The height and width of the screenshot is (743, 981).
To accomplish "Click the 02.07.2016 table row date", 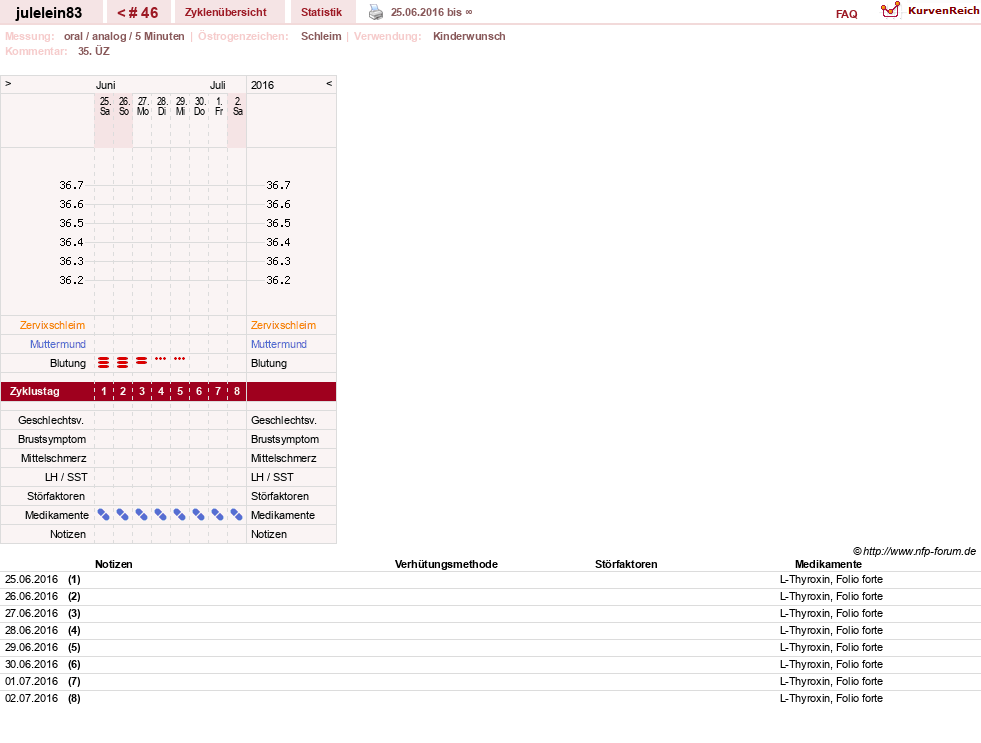I will click(x=31, y=698).
